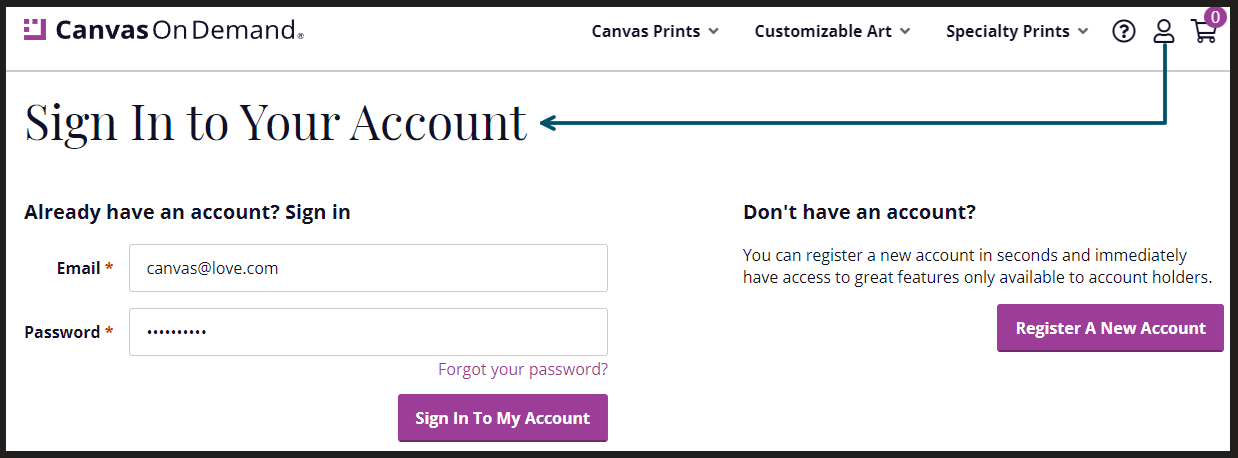This screenshot has width=1238, height=458.
Task: Open the user account icon
Action: [1163, 32]
